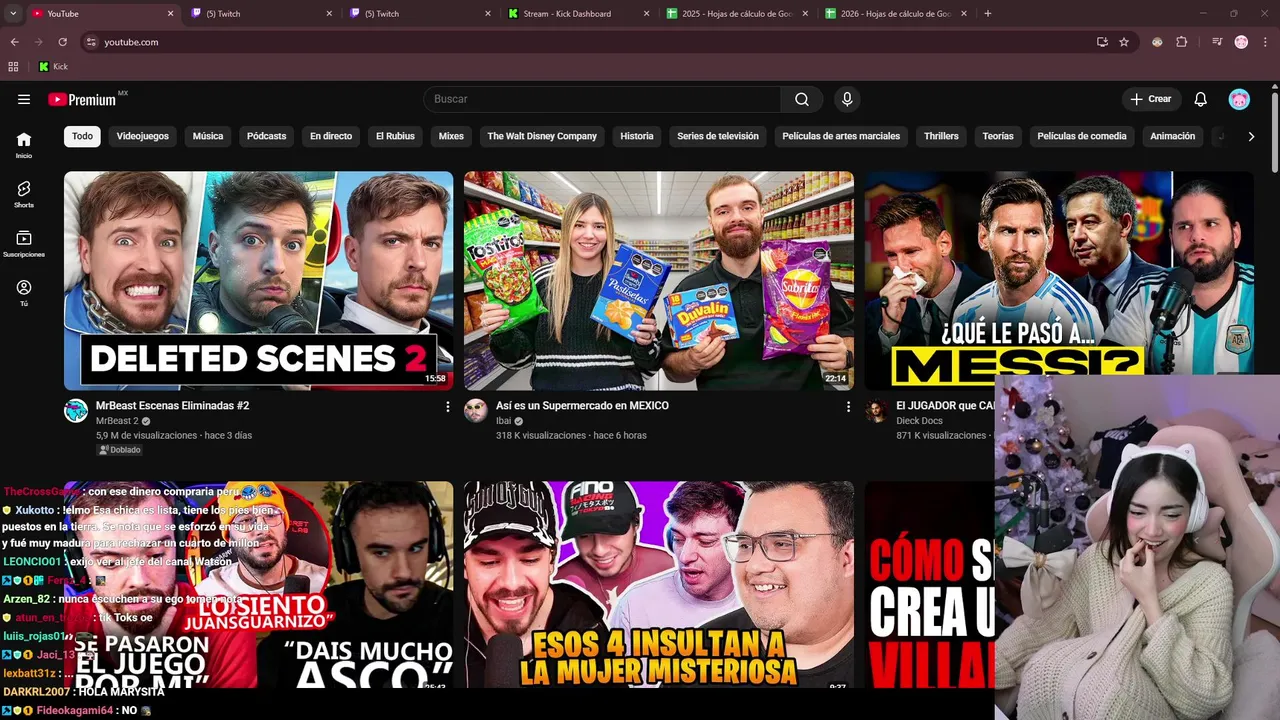Reload the current page
Viewport: 1280px width, 720px height.
click(62, 42)
